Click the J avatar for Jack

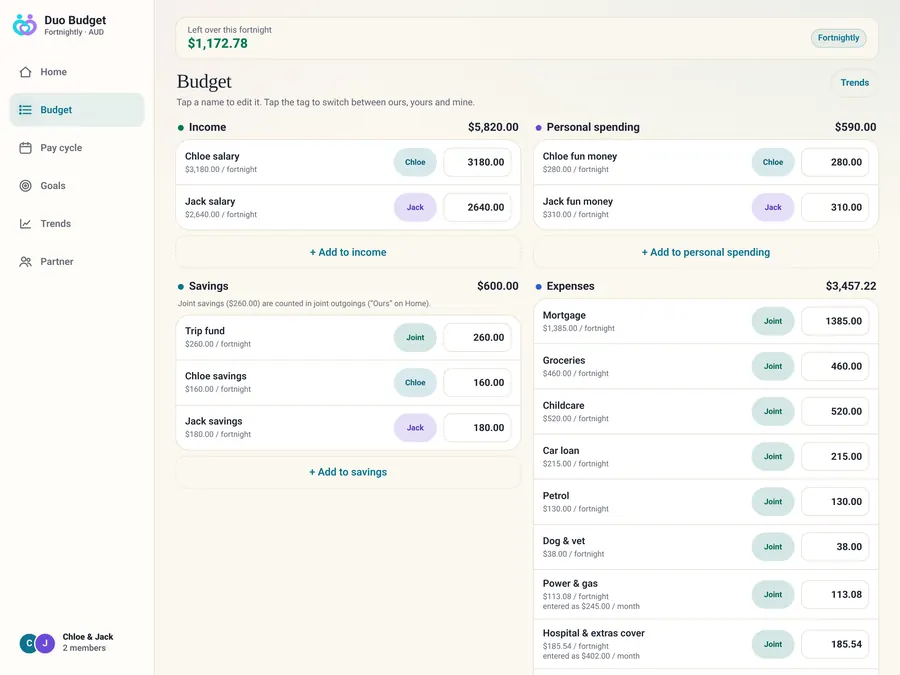point(45,643)
